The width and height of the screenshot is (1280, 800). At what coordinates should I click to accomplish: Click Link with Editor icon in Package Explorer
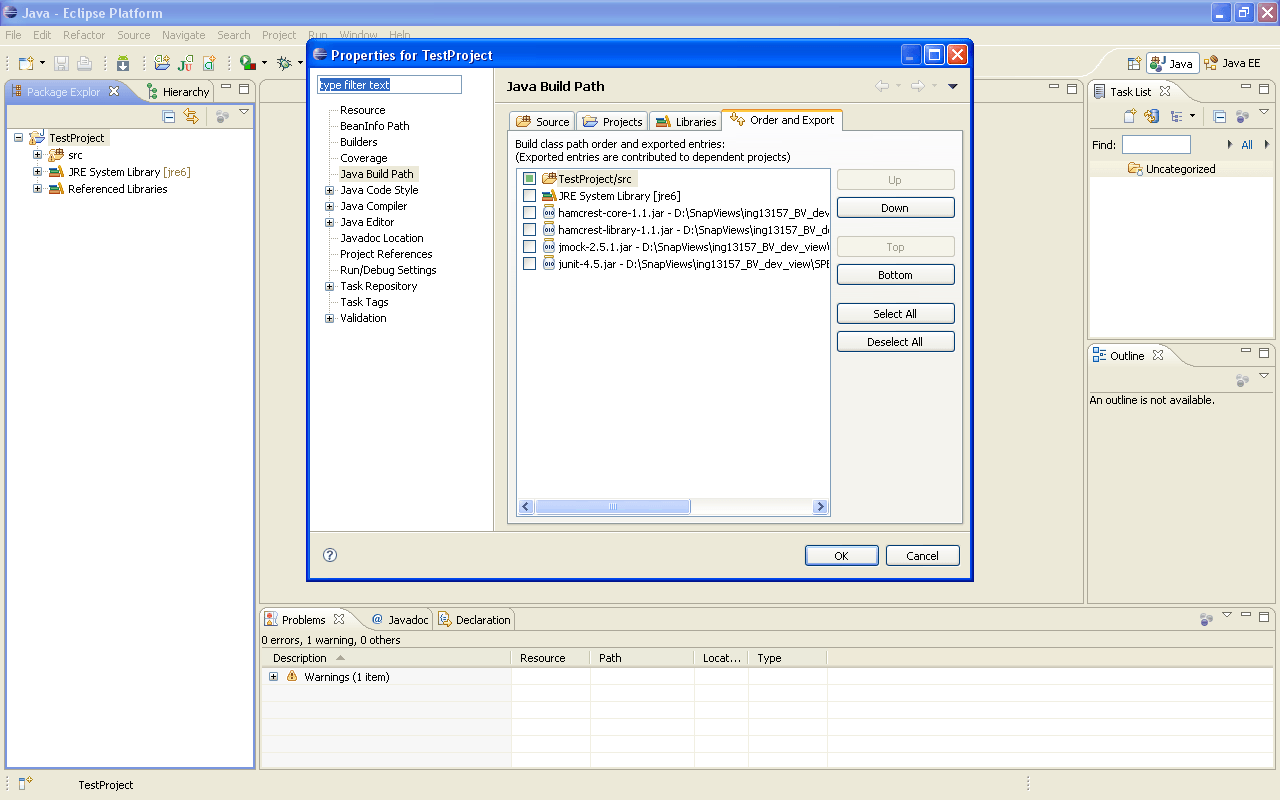coord(191,117)
